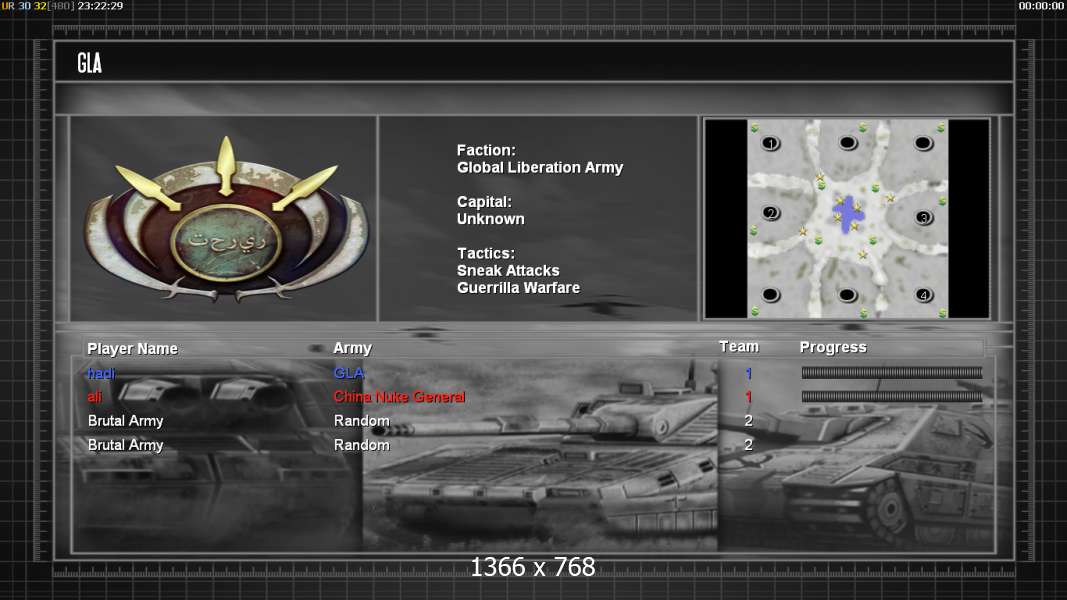This screenshot has width=1067, height=600.
Task: Click the "Player Name" column header
Action: point(132,349)
